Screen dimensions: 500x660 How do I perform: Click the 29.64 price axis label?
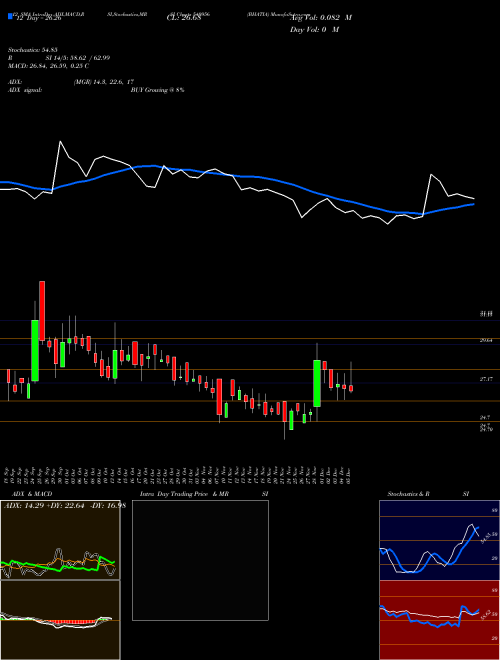486,341
